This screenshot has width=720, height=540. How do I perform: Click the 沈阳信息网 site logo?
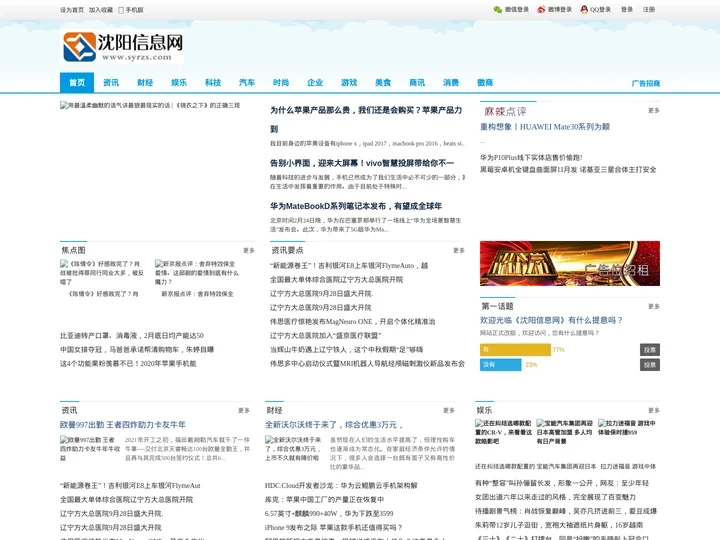coord(122,46)
